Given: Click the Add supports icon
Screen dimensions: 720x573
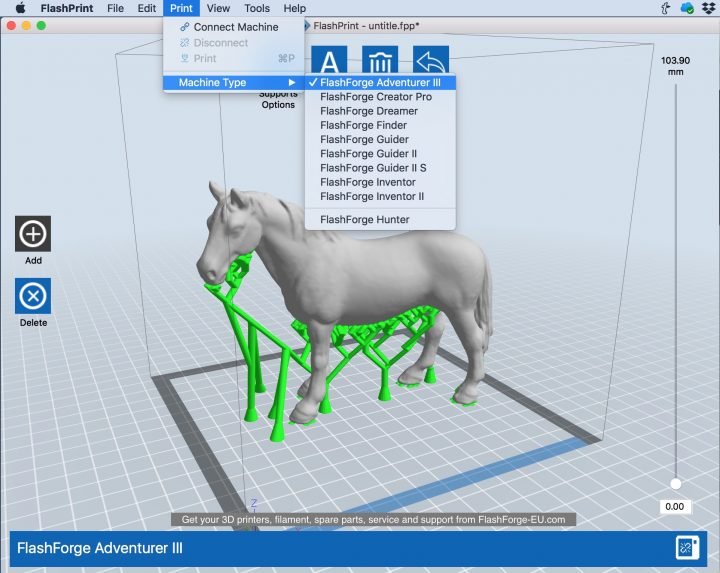Looking at the screenshot, I should pyautogui.click(x=33, y=234).
